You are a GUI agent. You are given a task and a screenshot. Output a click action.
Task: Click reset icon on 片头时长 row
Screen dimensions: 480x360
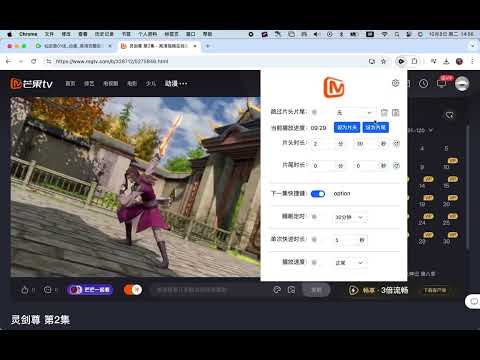pyautogui.click(x=396, y=144)
